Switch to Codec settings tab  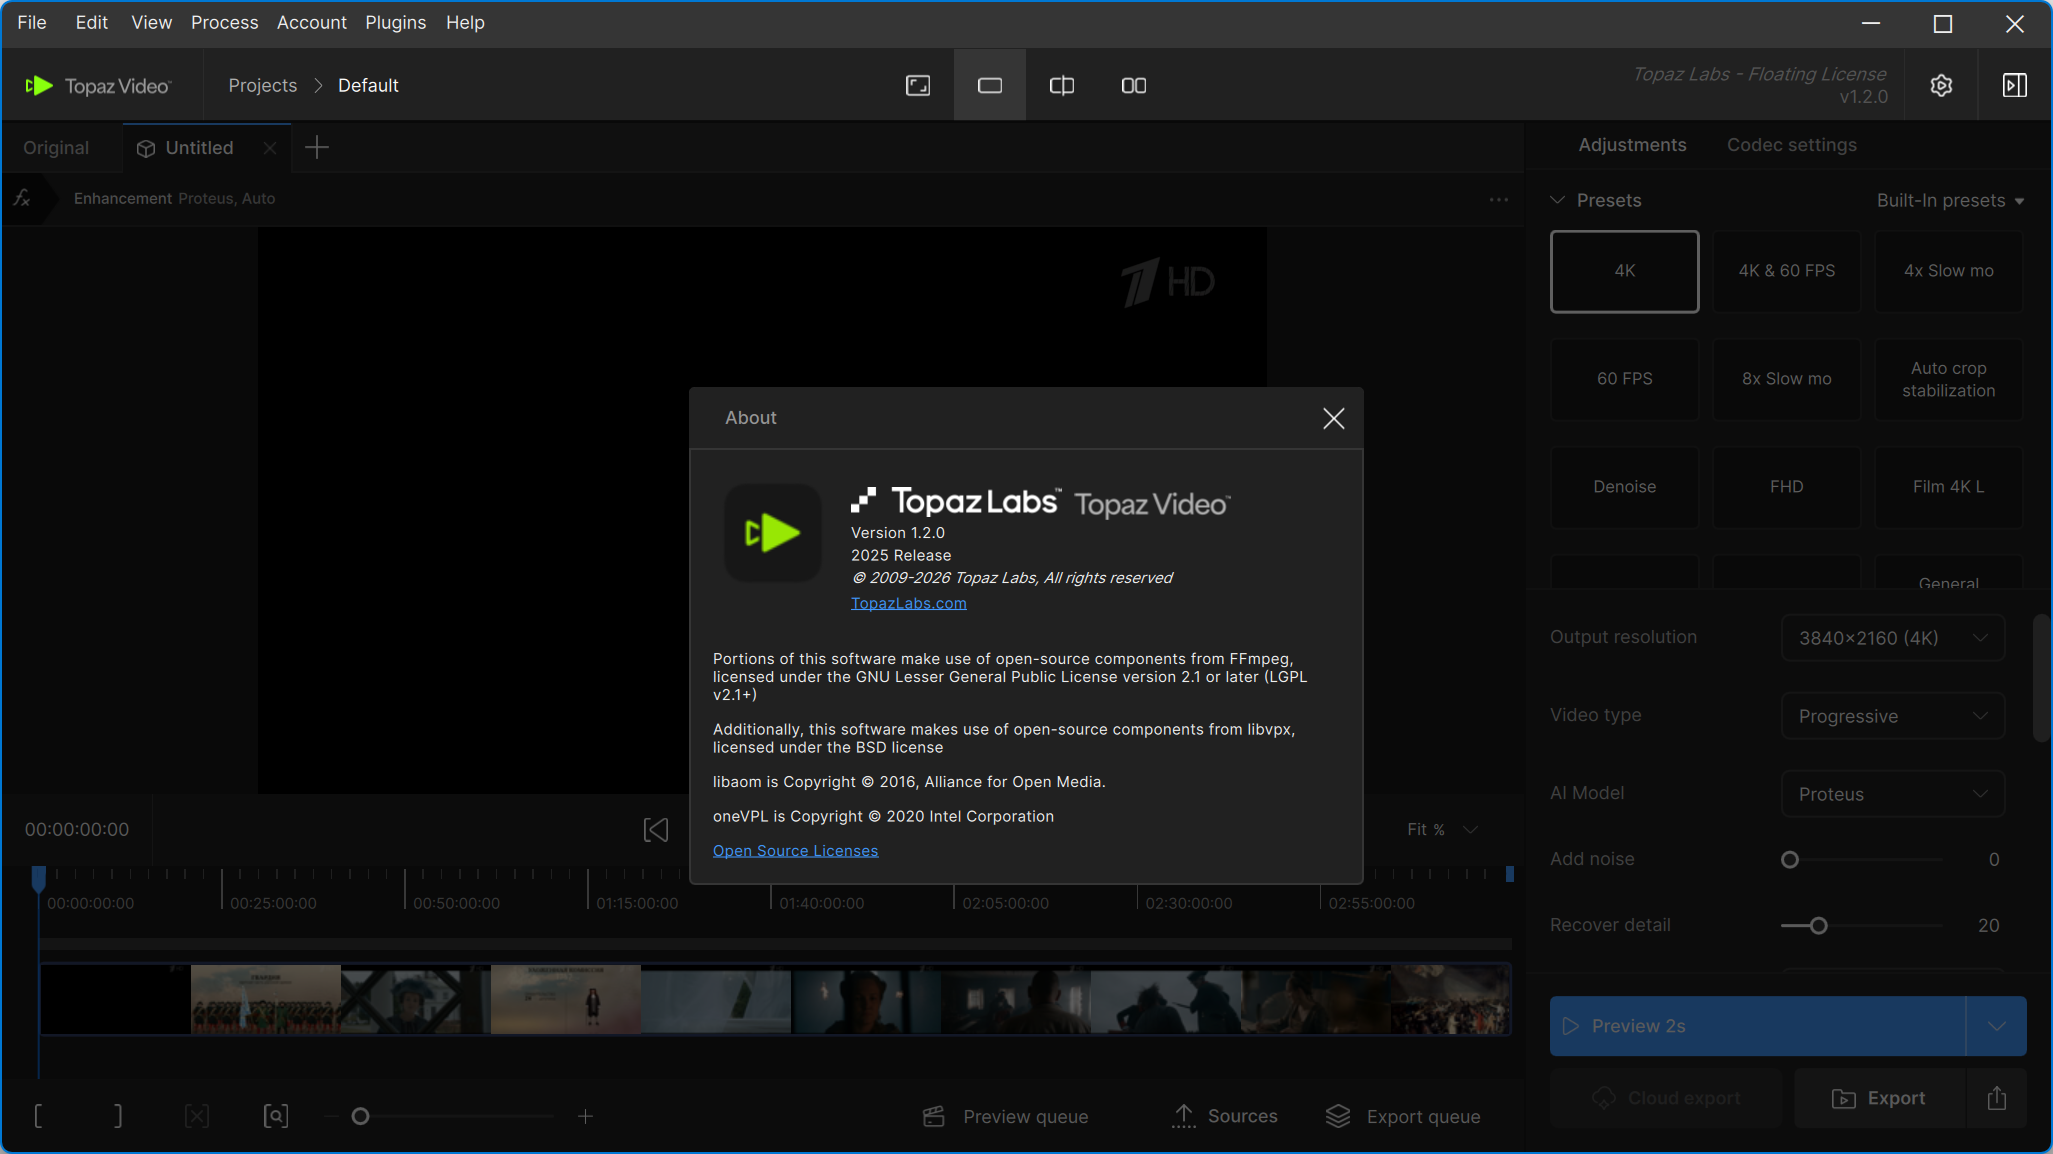click(1791, 145)
